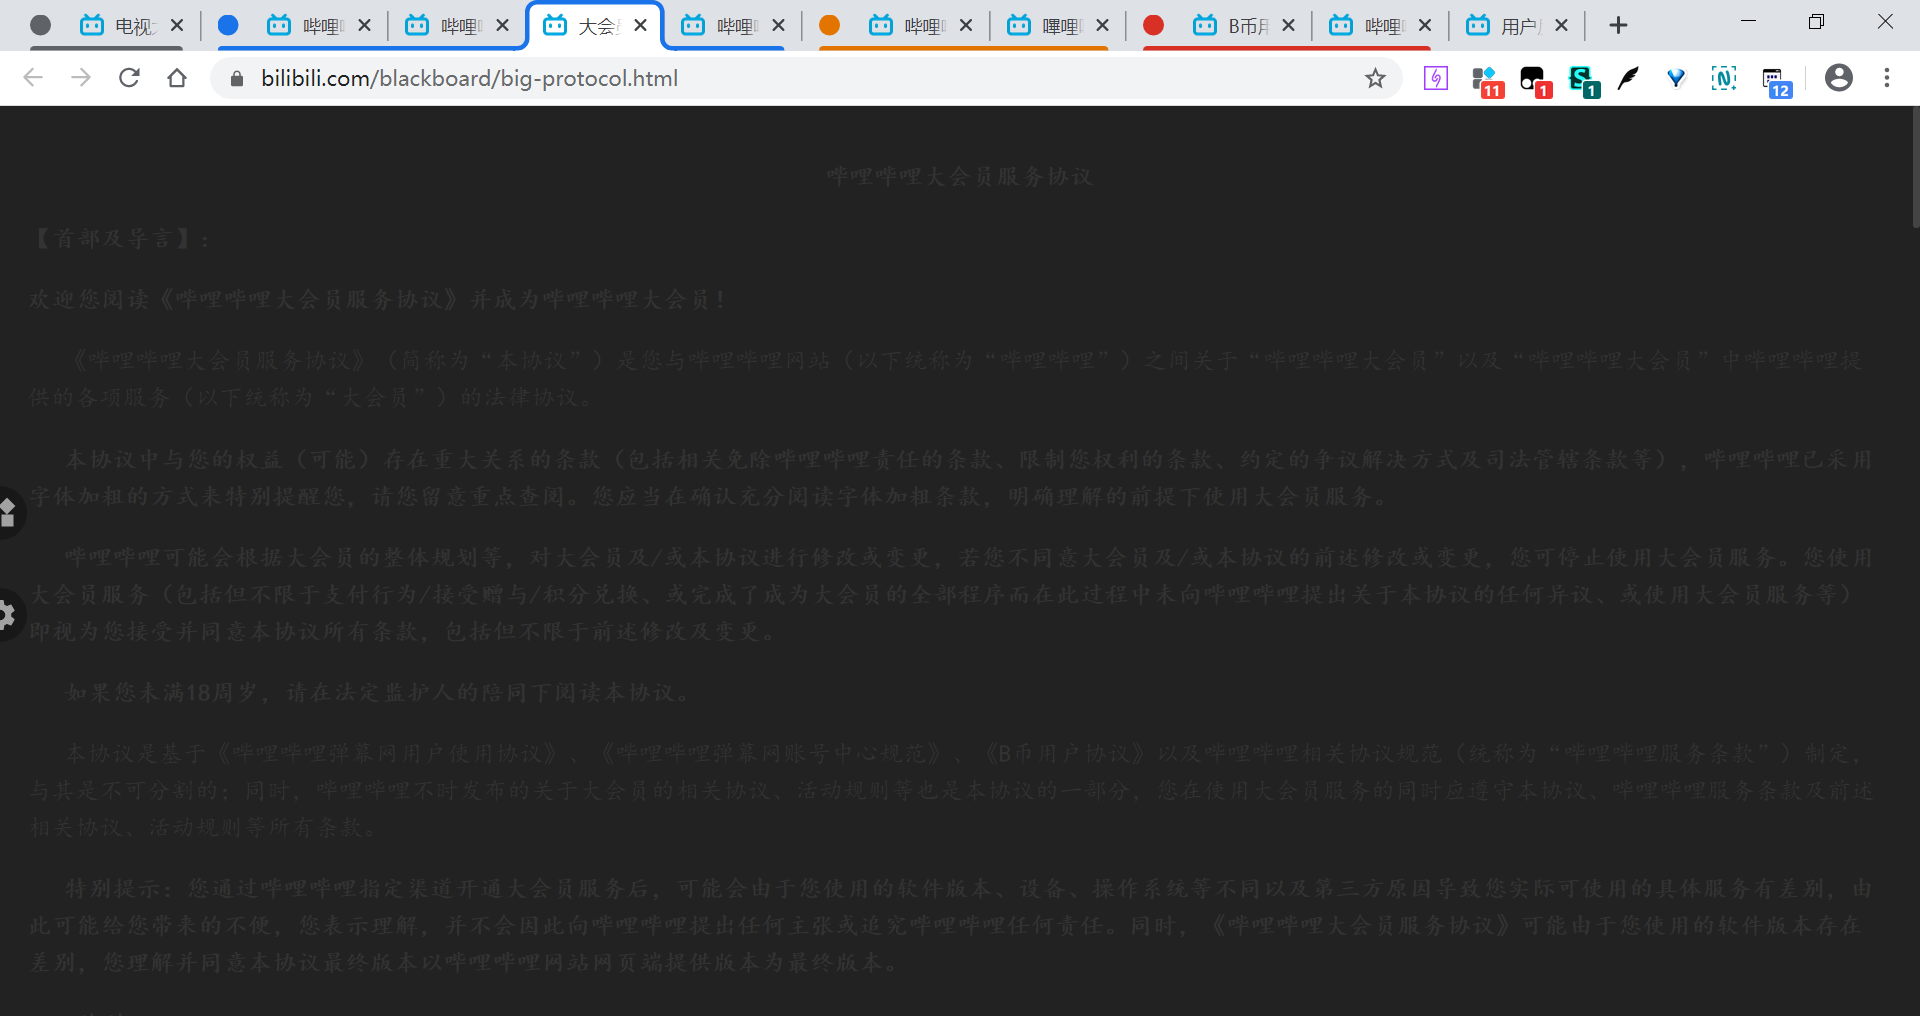Click the arrow overlay on the left edge

pyautogui.click(x=8, y=513)
